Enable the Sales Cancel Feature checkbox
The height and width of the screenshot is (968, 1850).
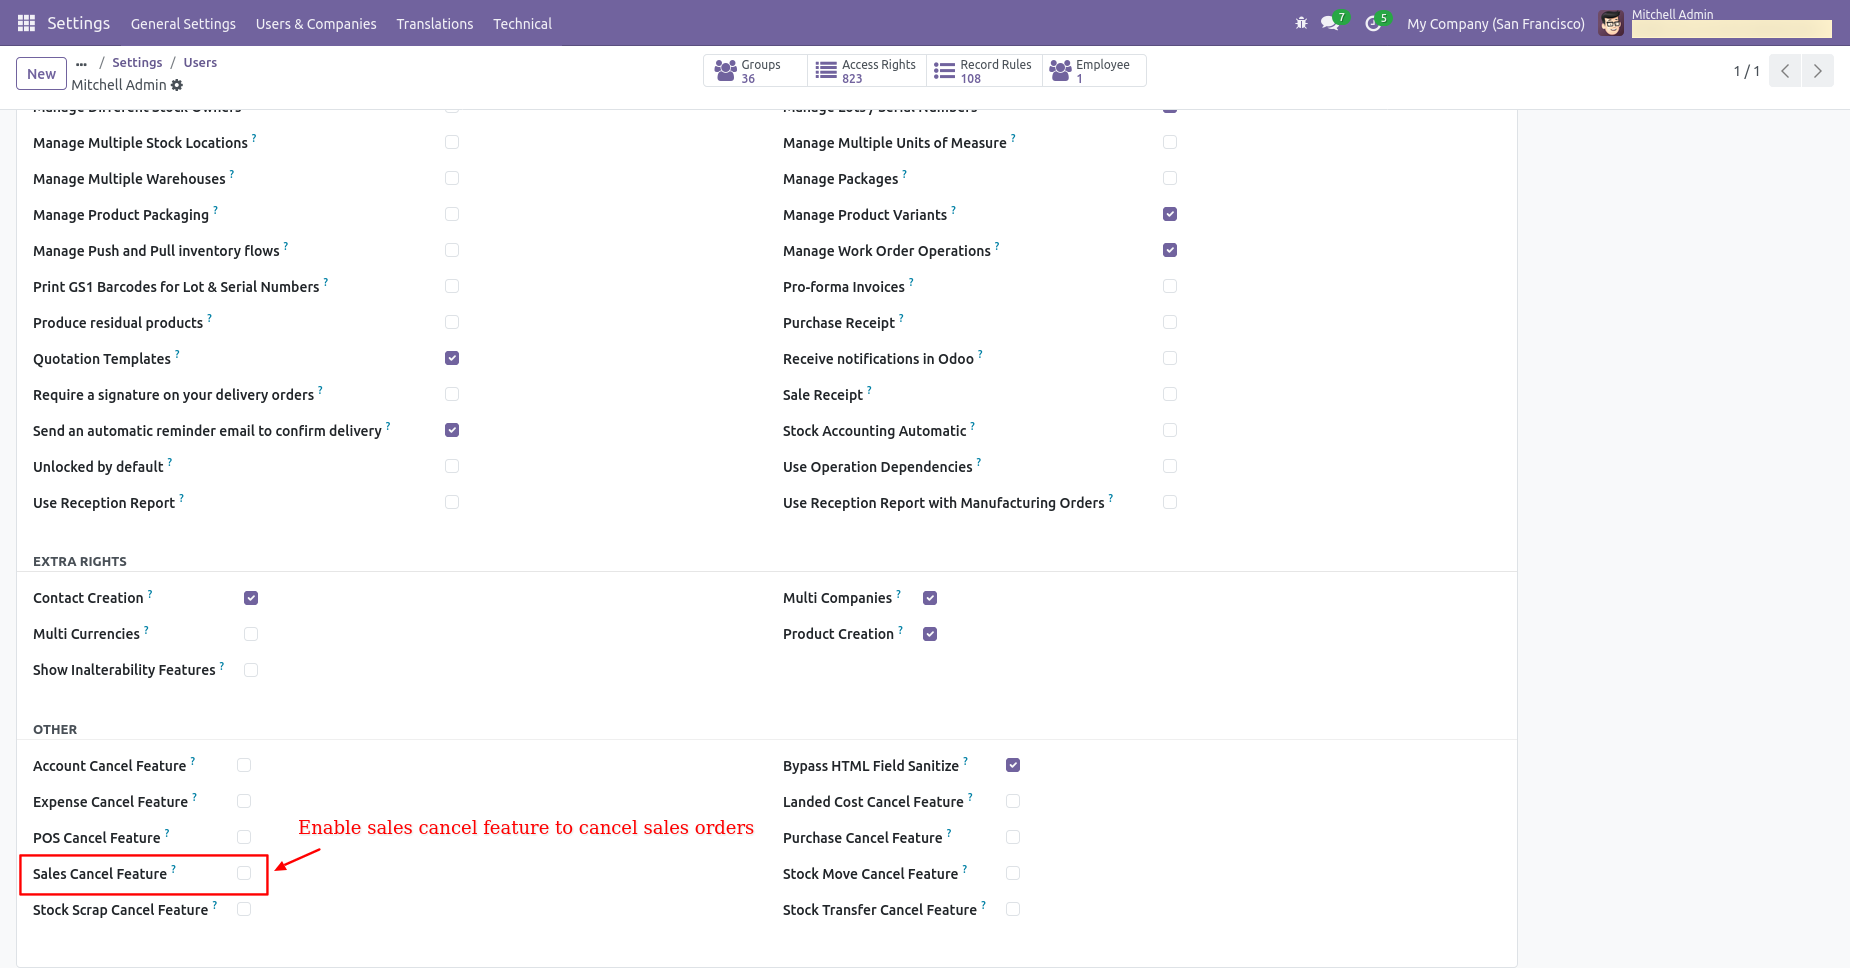point(244,873)
